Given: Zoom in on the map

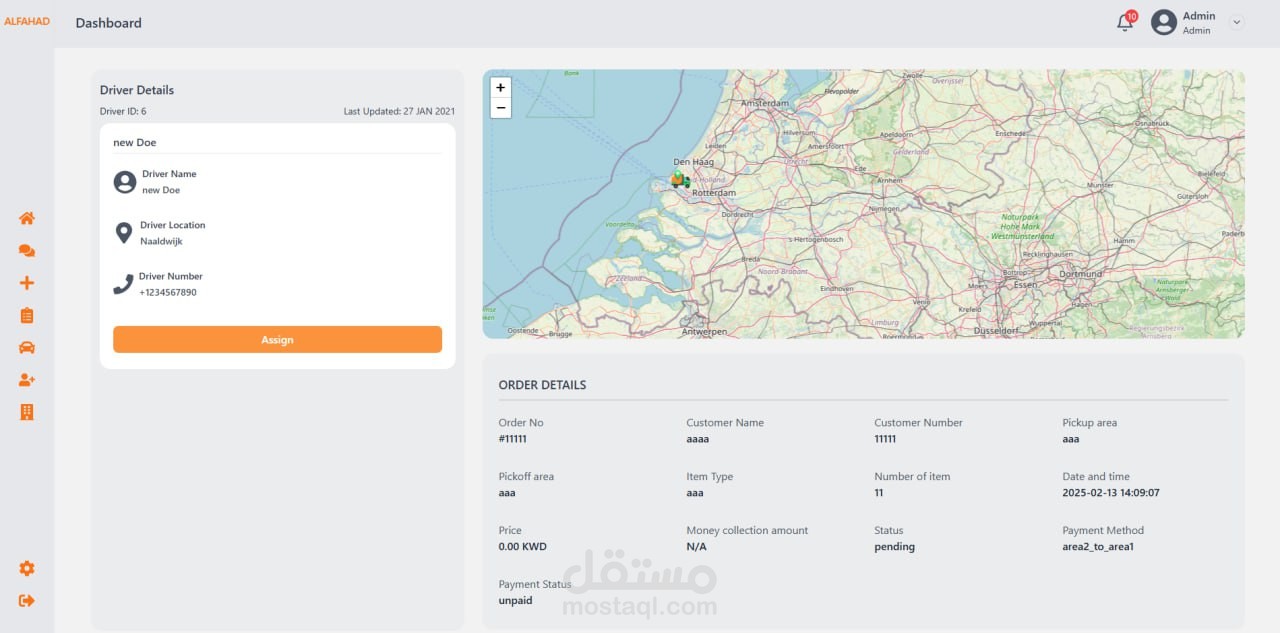Looking at the screenshot, I should point(501,87).
